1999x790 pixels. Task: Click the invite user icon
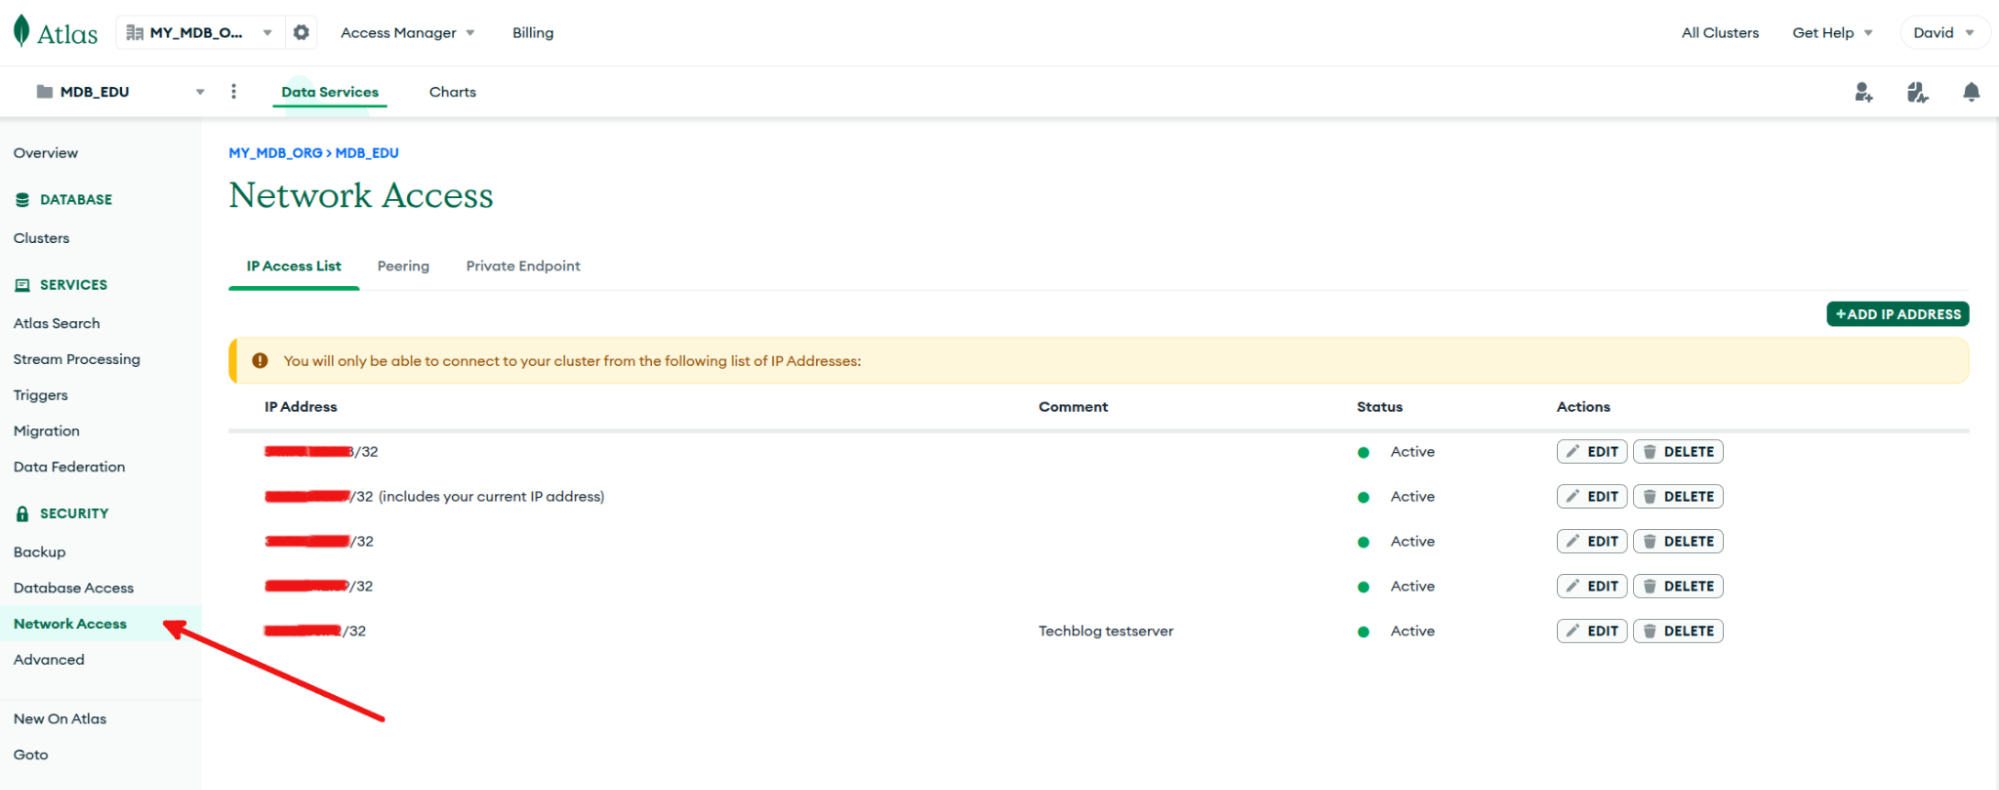[1863, 92]
